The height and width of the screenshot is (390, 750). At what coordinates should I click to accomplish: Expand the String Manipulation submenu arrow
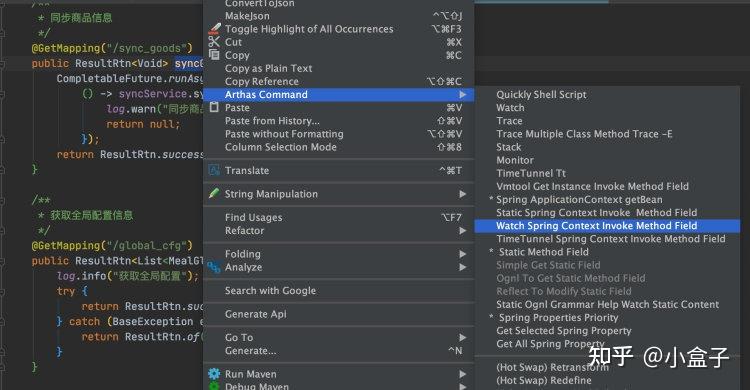click(463, 194)
